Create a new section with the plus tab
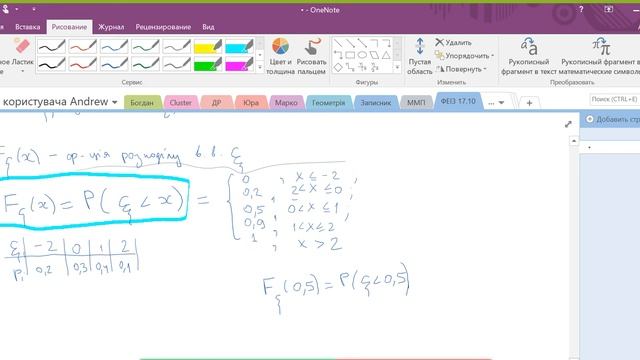The height and width of the screenshot is (360, 640). (529, 103)
